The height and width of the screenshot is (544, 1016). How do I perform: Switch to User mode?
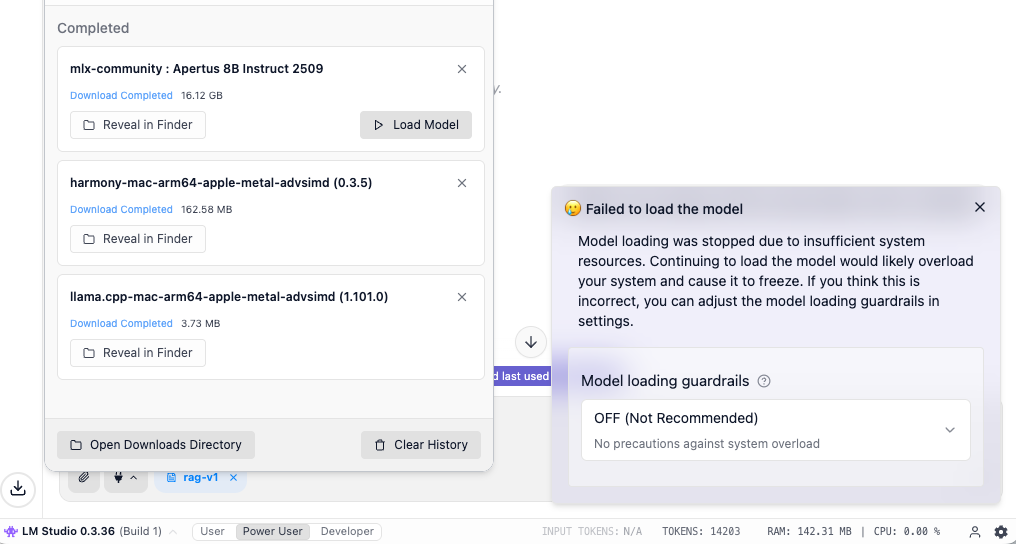213,532
